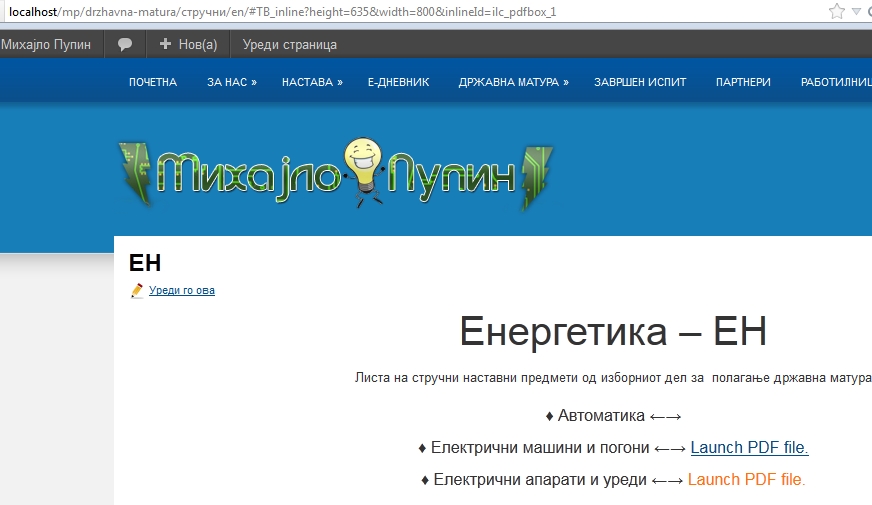Expand the НАСТАВА menu

coord(312,83)
